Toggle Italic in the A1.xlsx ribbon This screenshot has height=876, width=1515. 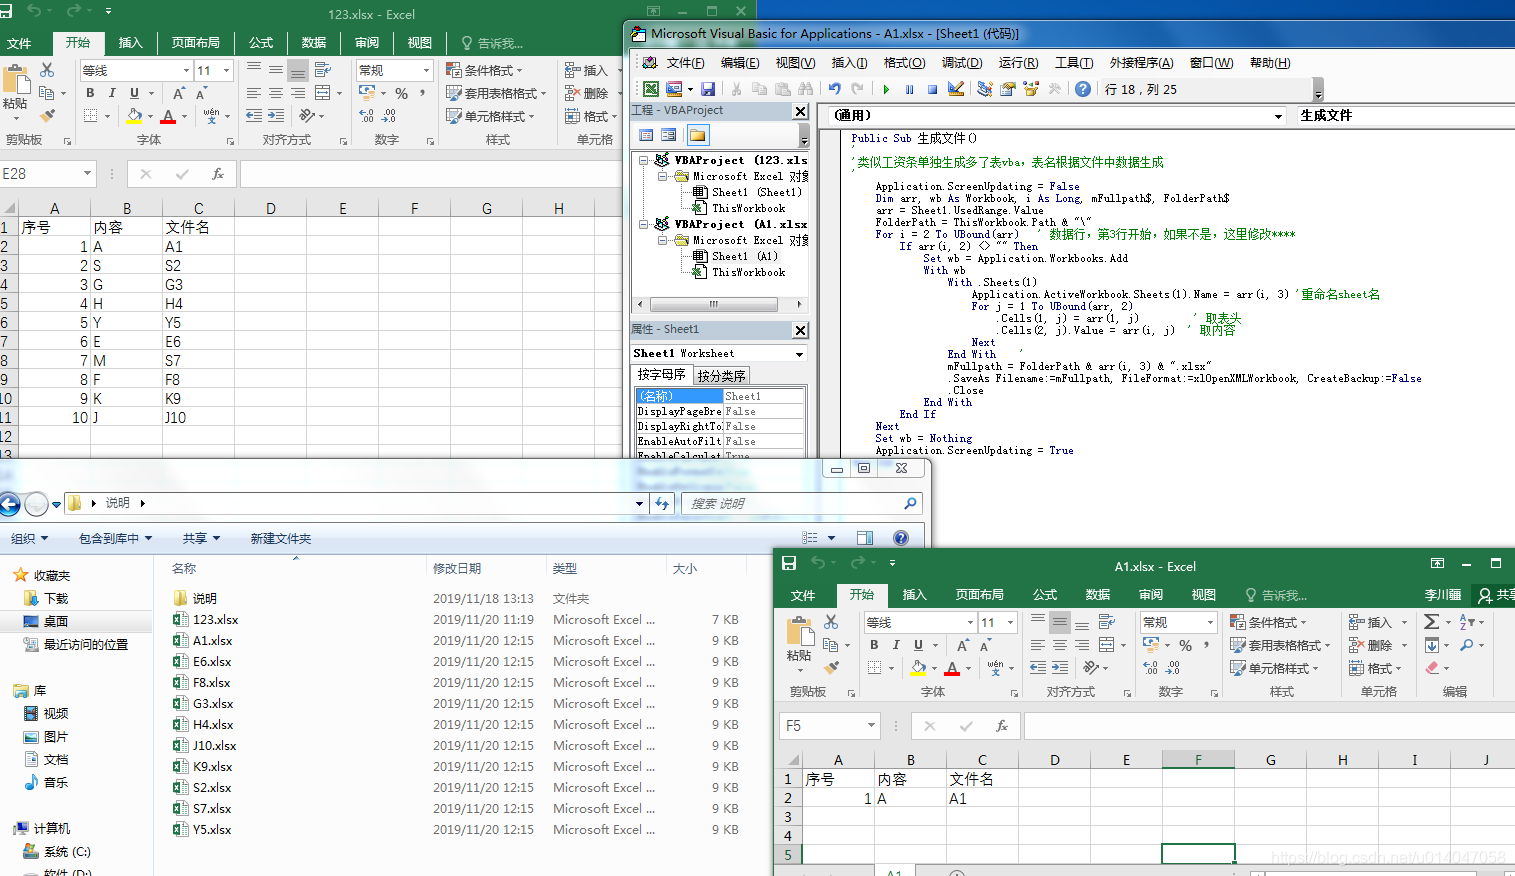(x=896, y=645)
